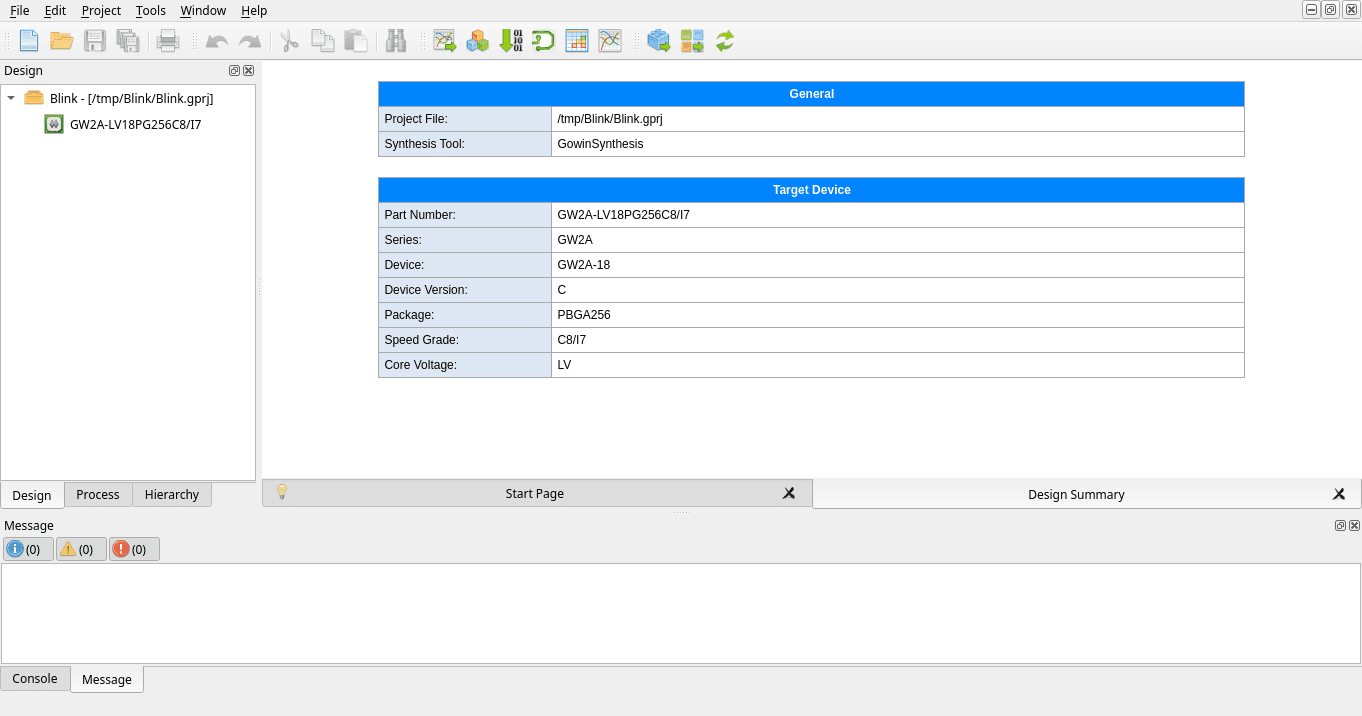Viewport: 1362px width, 716px height.
Task: Close the Design panel
Action: (249, 70)
